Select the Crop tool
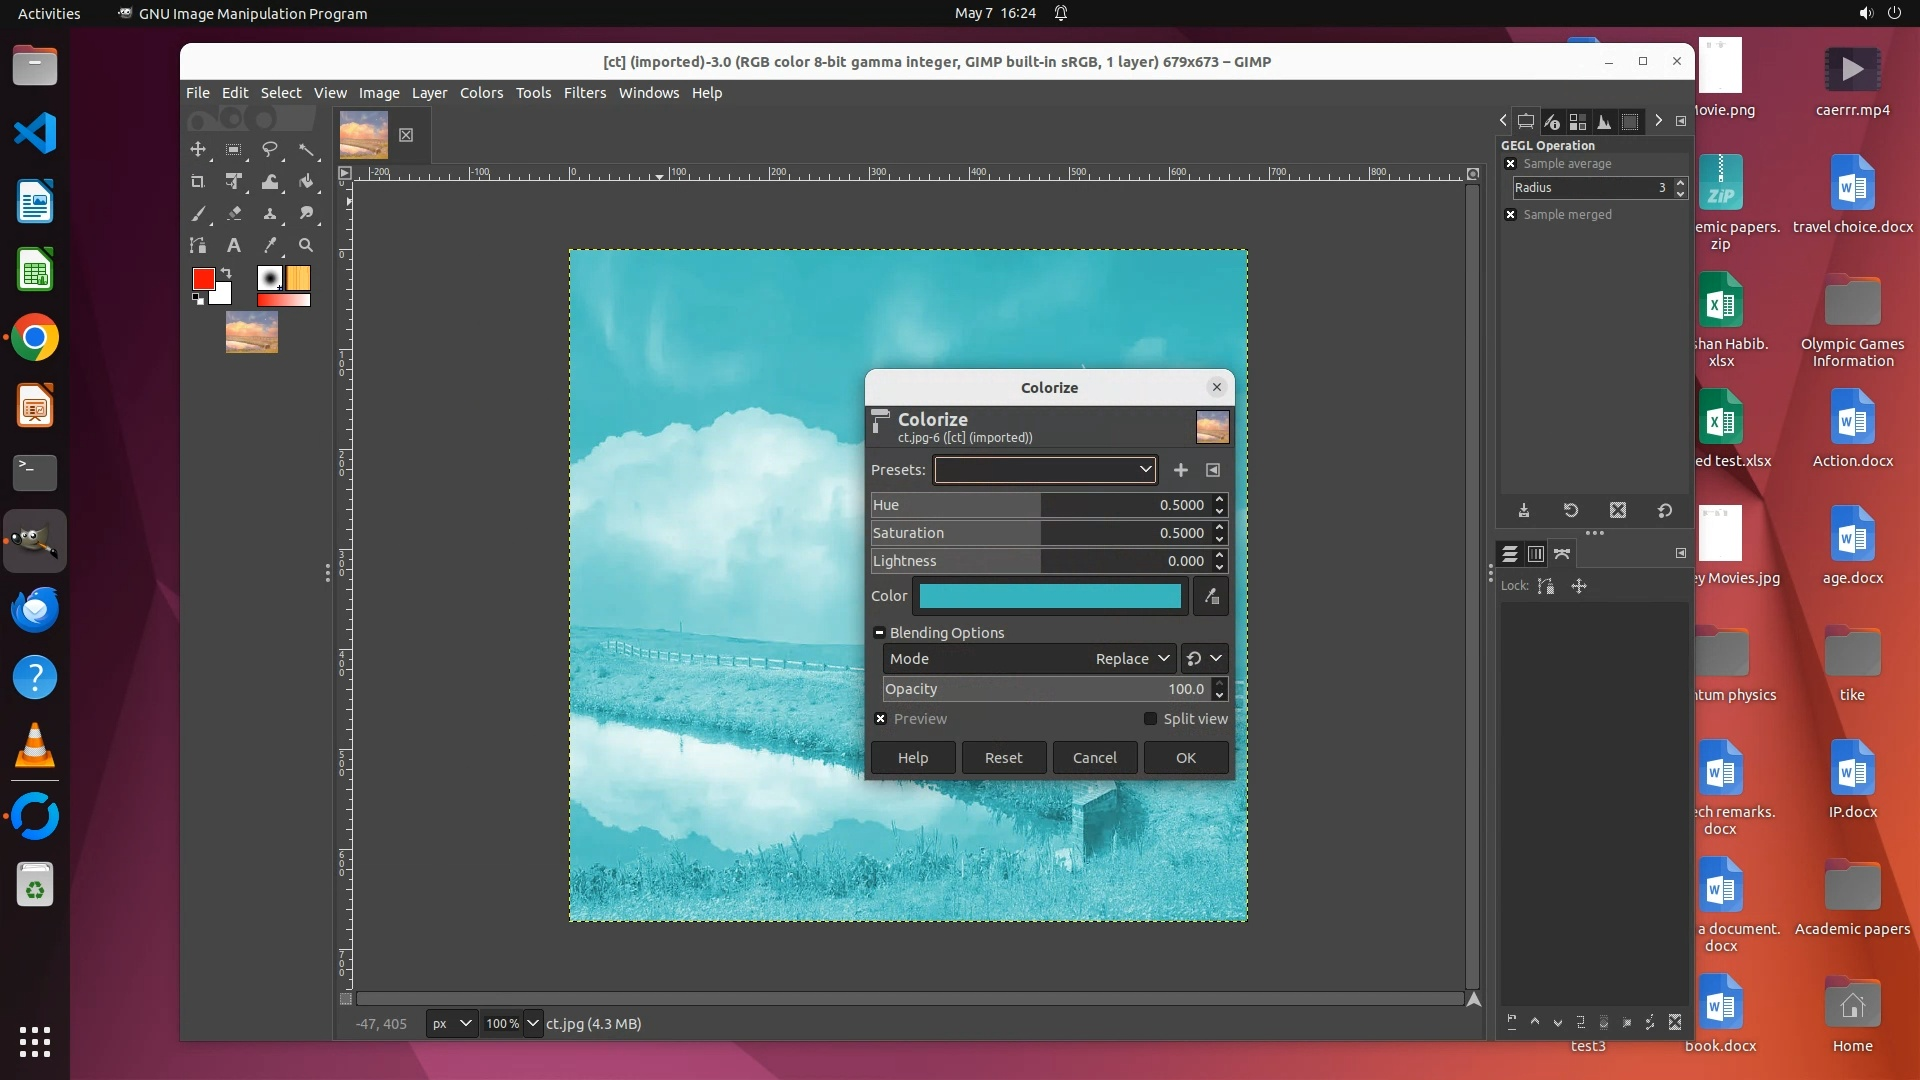The image size is (1920, 1080). coord(198,181)
